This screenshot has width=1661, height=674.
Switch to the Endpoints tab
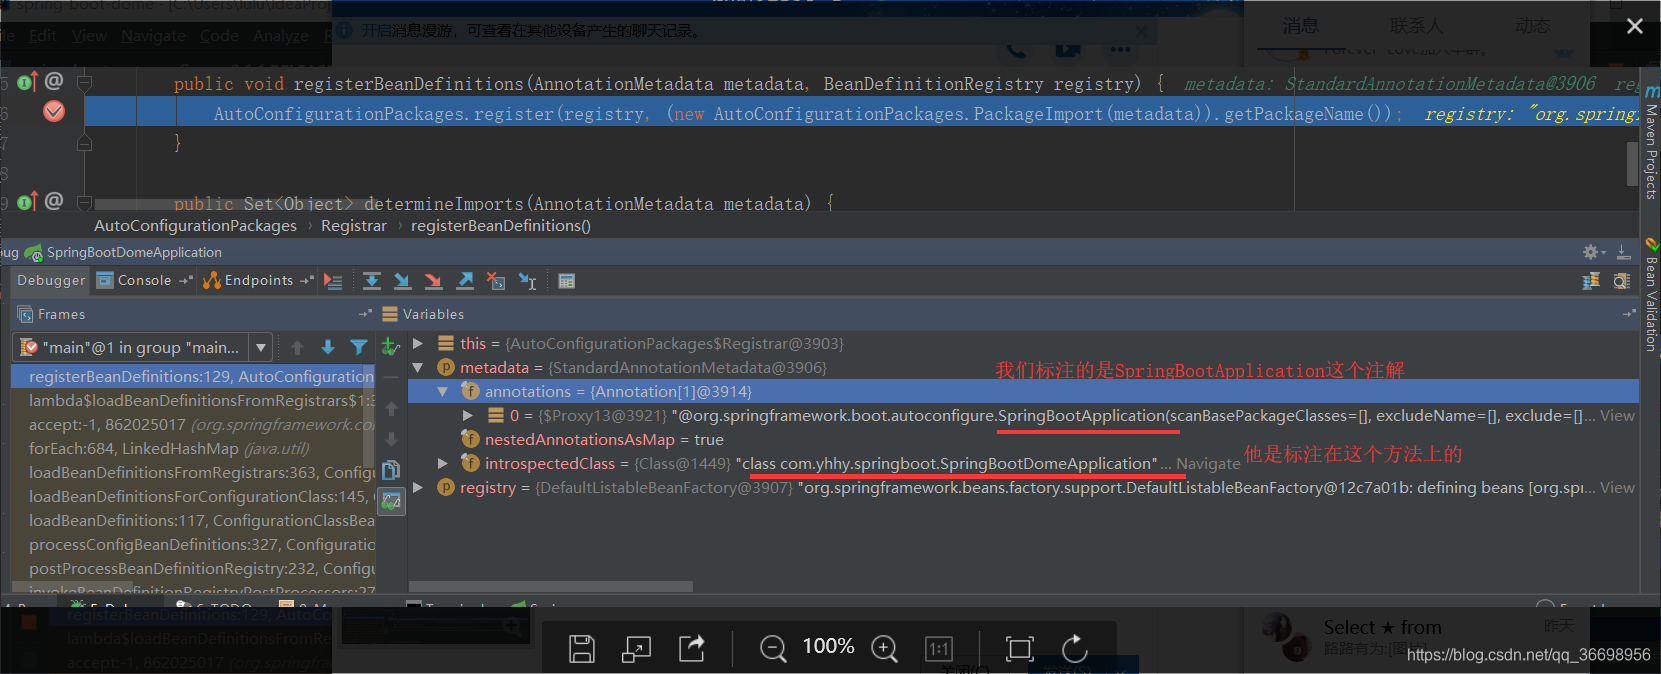[259, 280]
